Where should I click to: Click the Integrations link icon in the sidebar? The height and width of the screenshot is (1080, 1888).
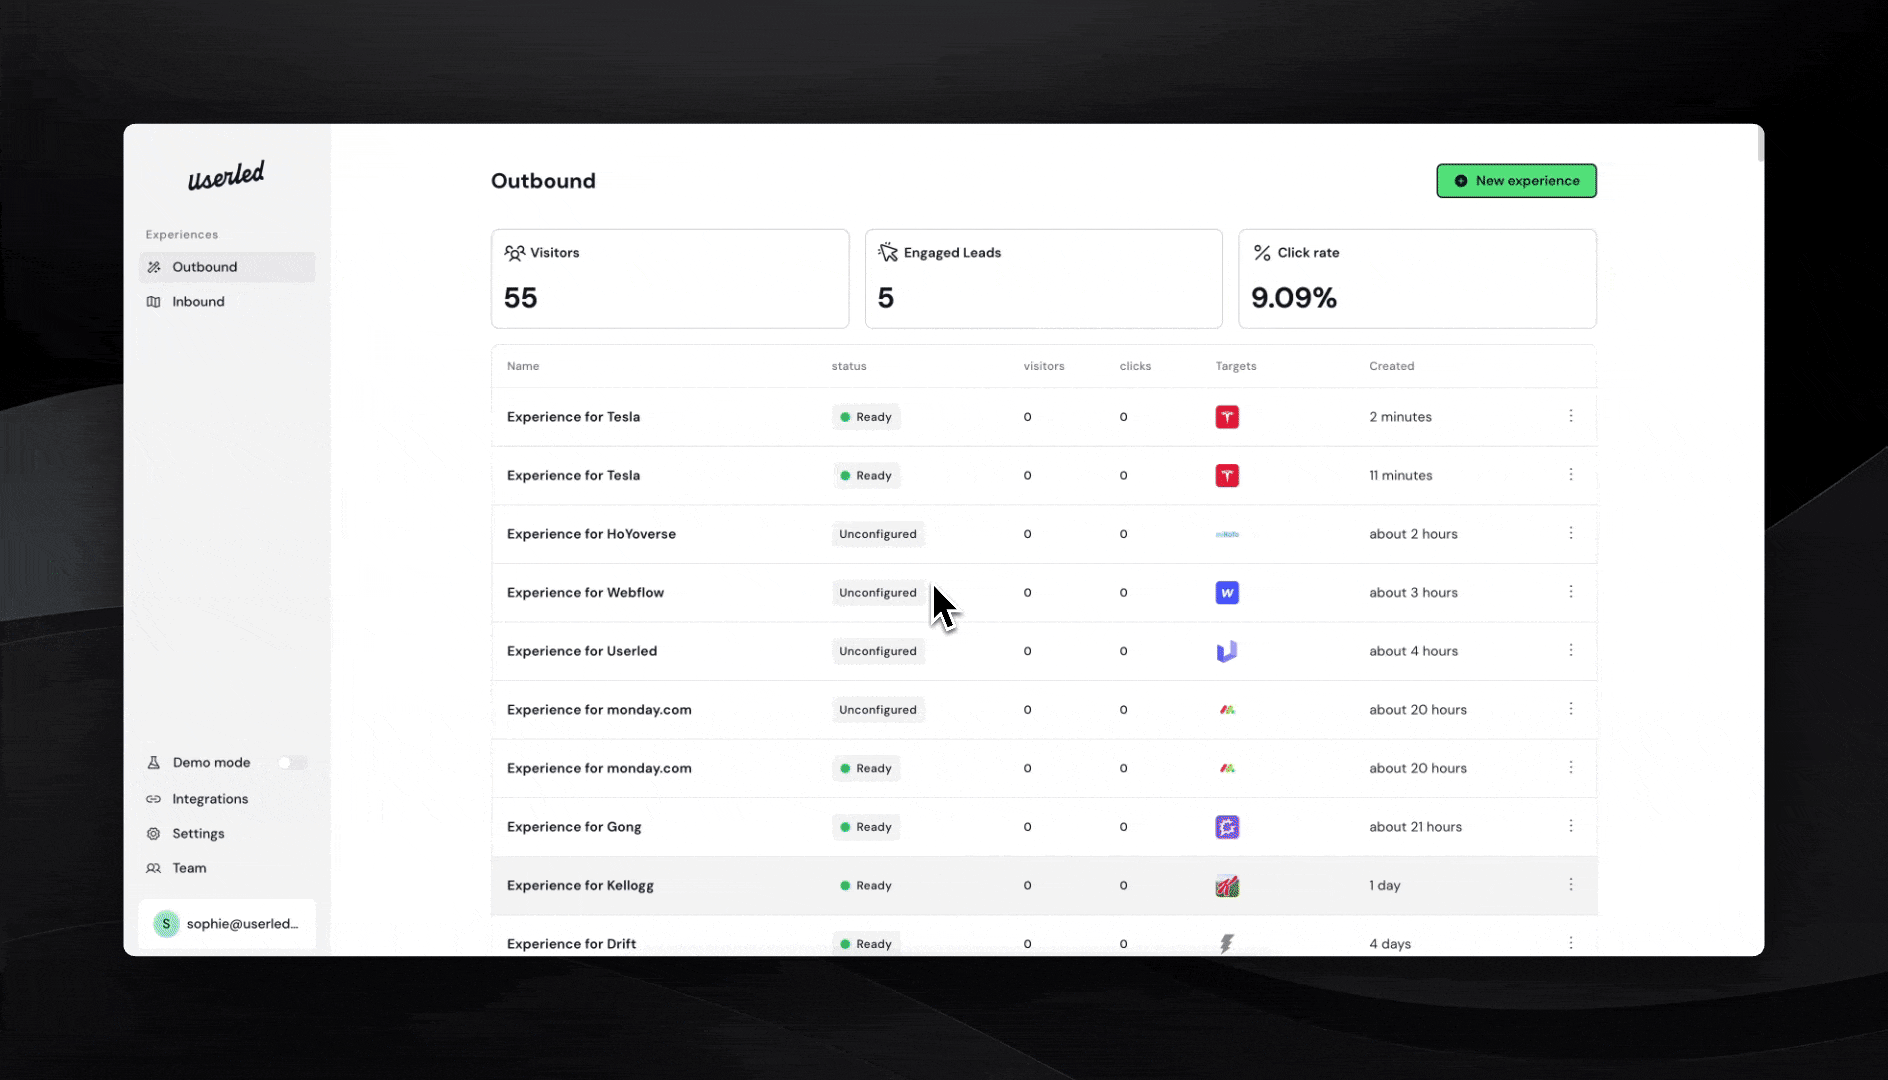pyautogui.click(x=154, y=799)
